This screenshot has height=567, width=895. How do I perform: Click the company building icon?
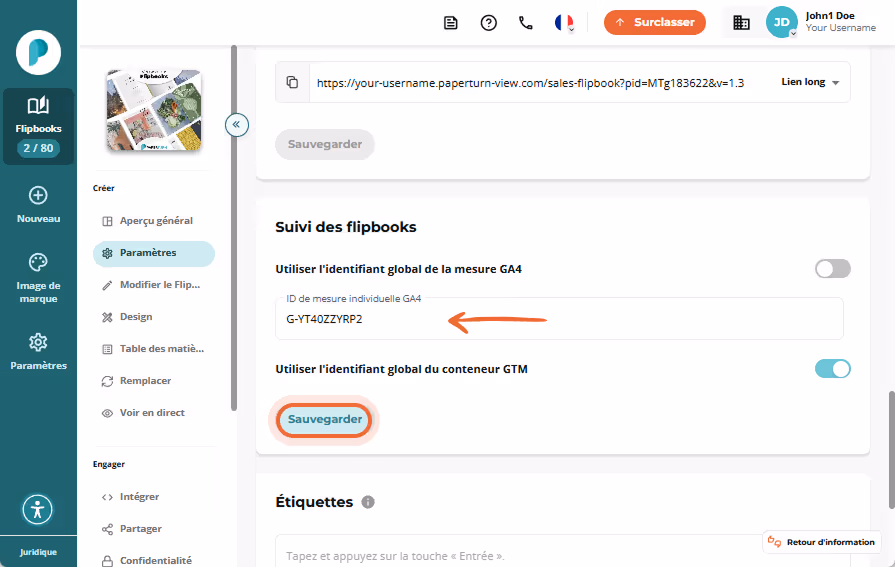(x=741, y=23)
